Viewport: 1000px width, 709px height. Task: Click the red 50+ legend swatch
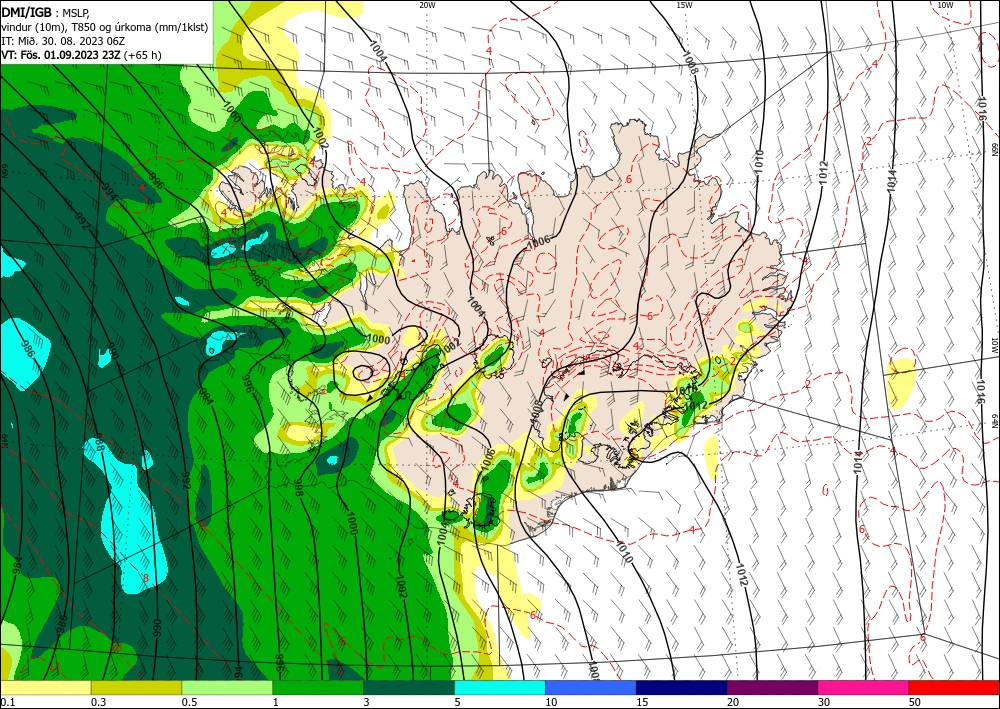pyautogui.click(x=954, y=687)
